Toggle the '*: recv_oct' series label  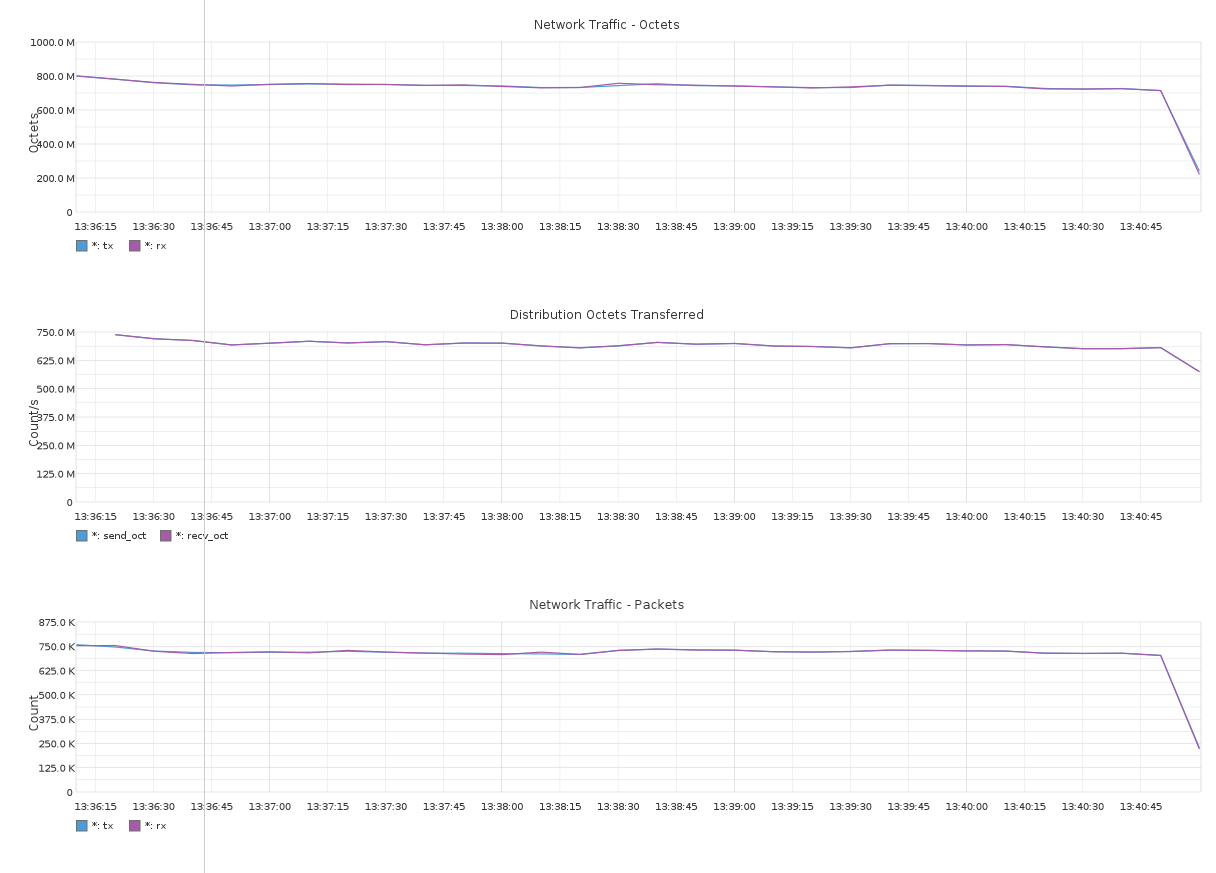pyautogui.click(x=202, y=536)
